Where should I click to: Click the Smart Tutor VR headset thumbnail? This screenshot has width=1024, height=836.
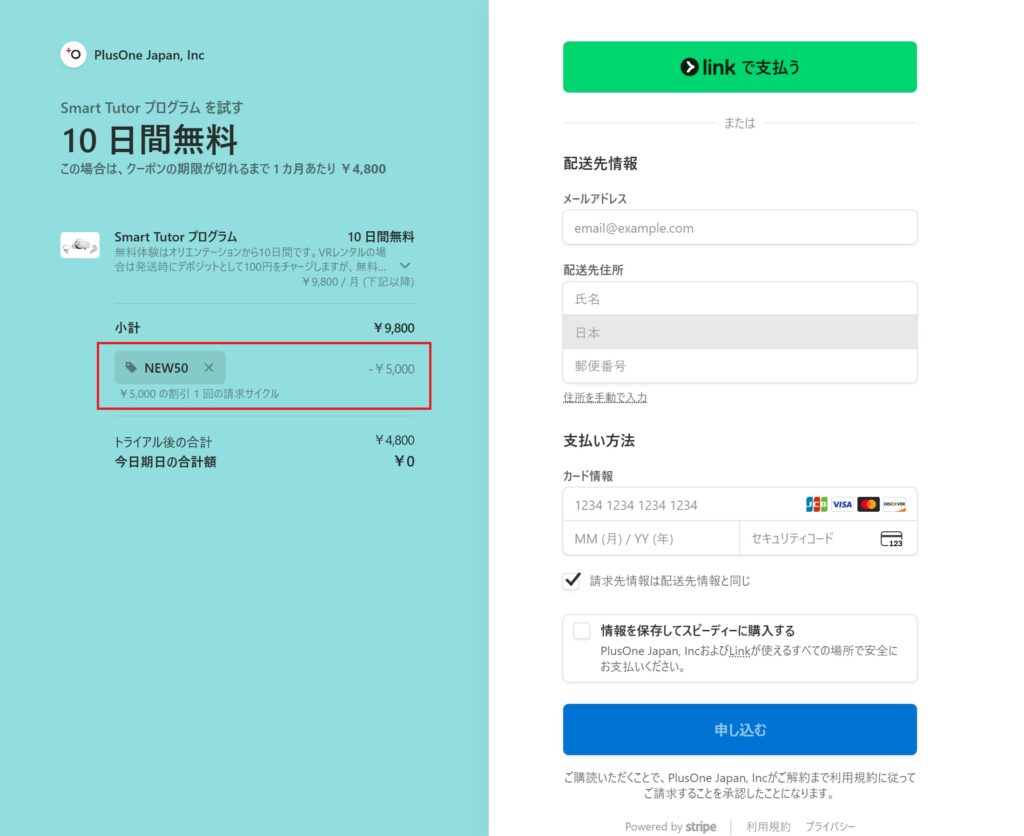click(x=80, y=245)
